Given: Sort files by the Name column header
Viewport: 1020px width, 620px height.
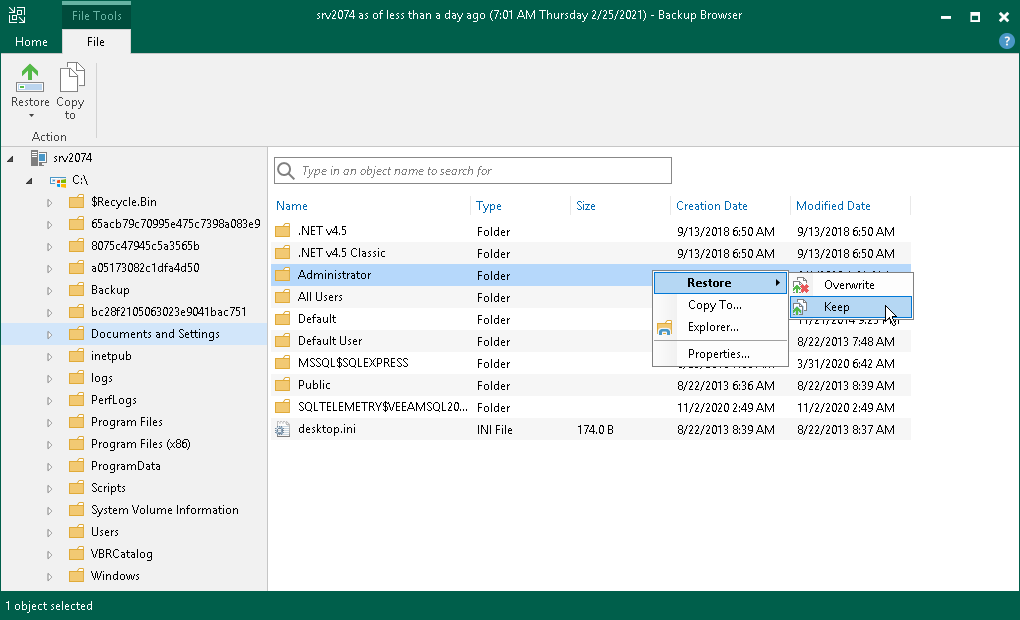Looking at the screenshot, I should (x=292, y=206).
